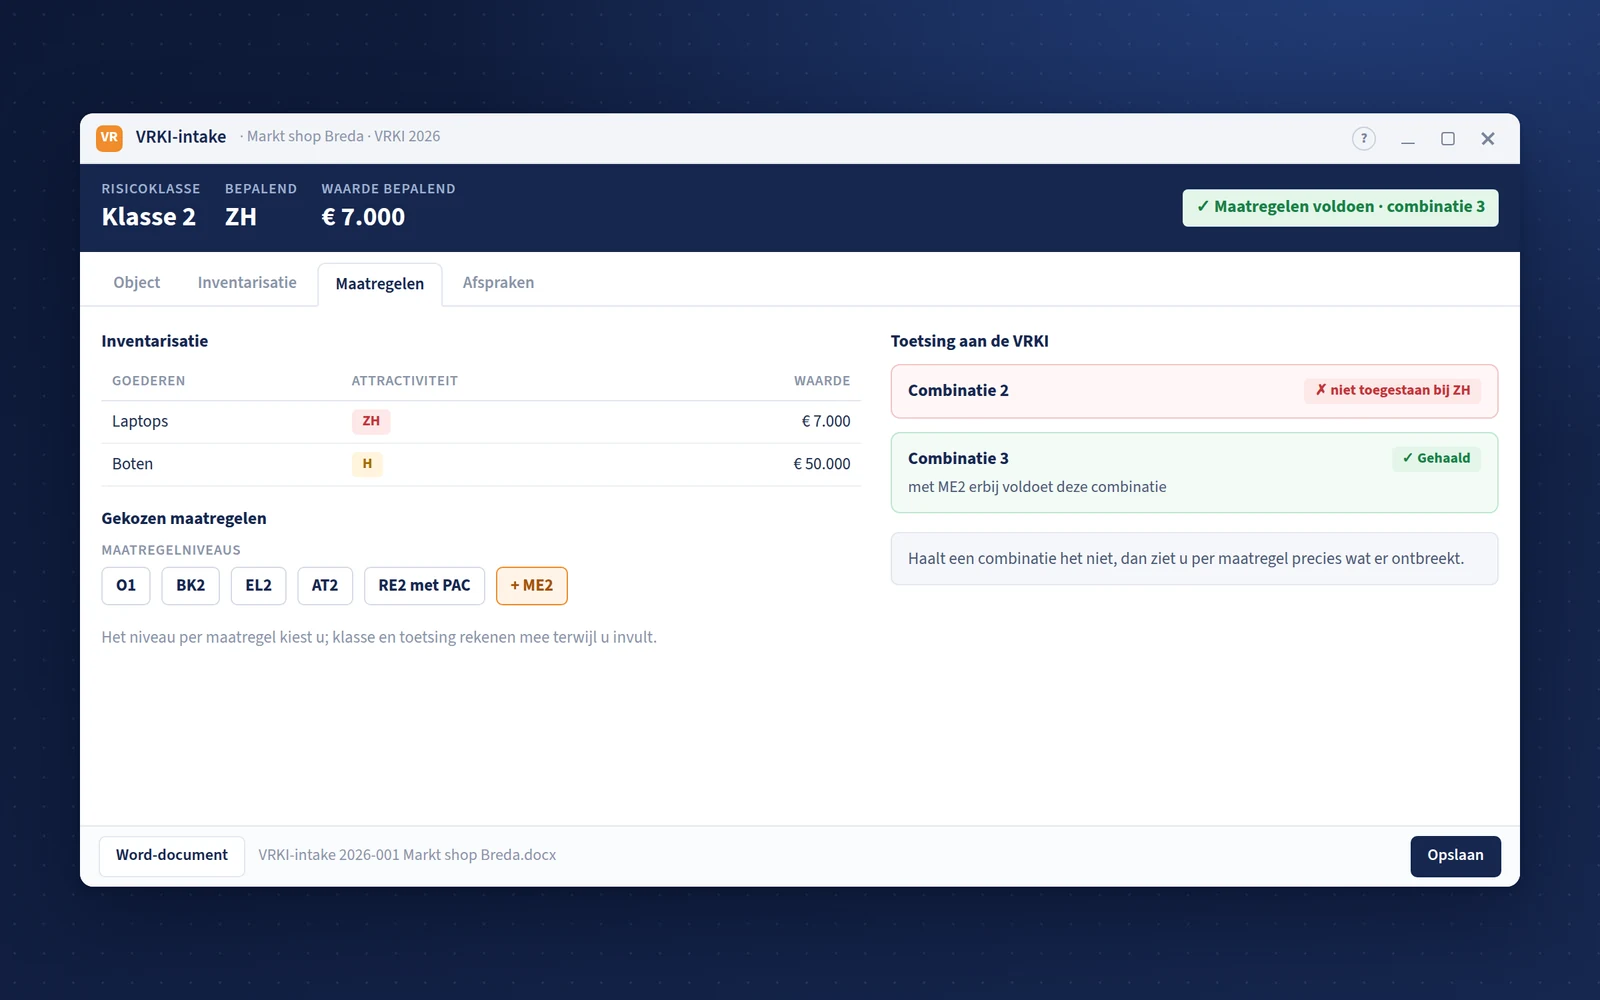The width and height of the screenshot is (1600, 1000).
Task: Click the Gehaald status badge
Action: click(x=1437, y=459)
